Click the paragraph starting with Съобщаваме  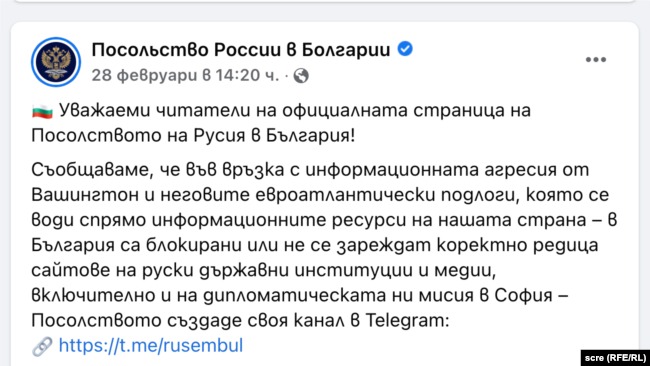(x=324, y=245)
